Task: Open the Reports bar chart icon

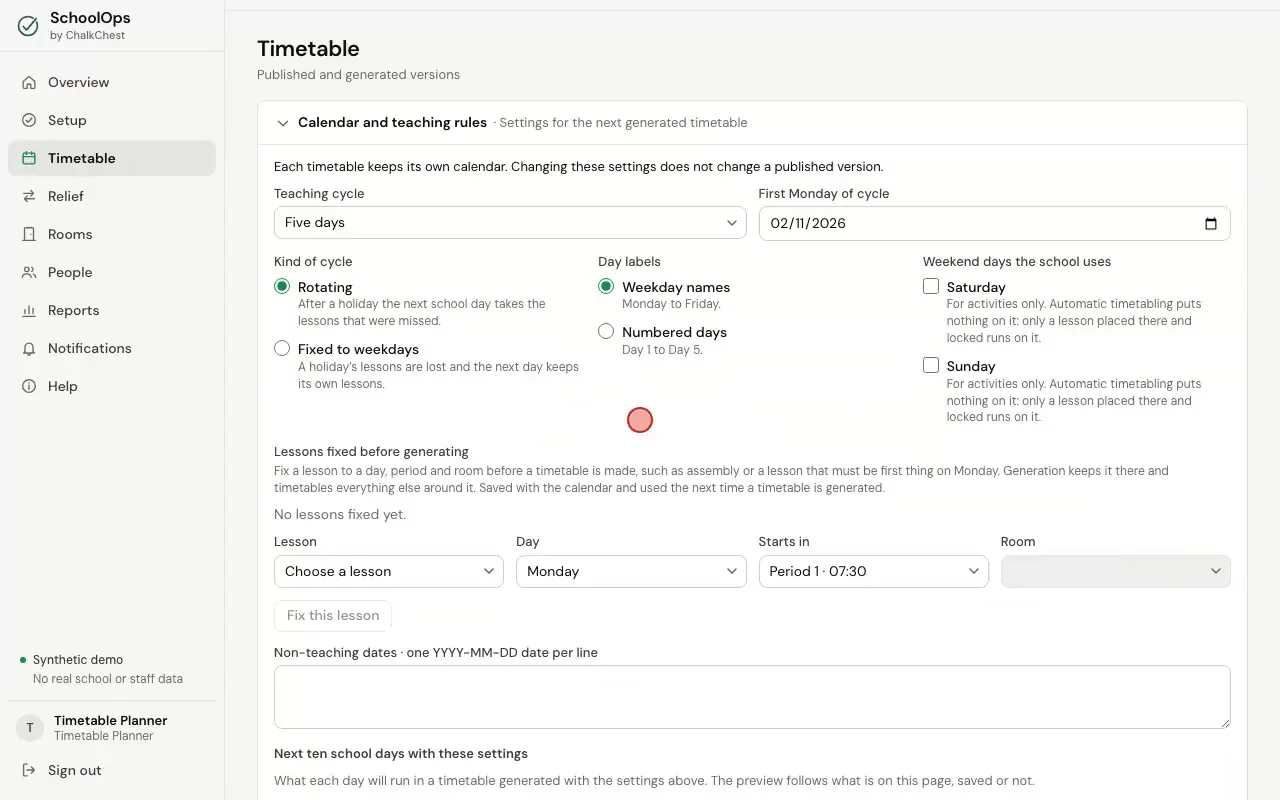Action: 29,310
